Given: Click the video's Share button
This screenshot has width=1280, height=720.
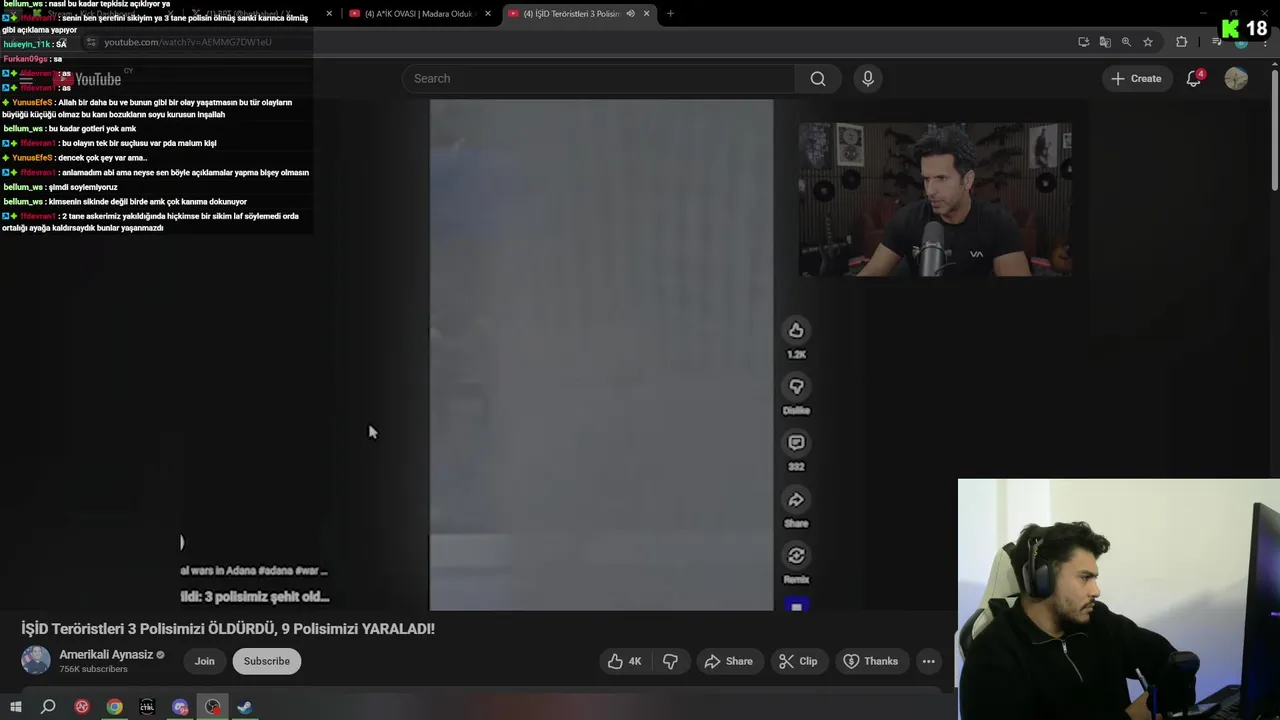Looking at the screenshot, I should [729, 661].
